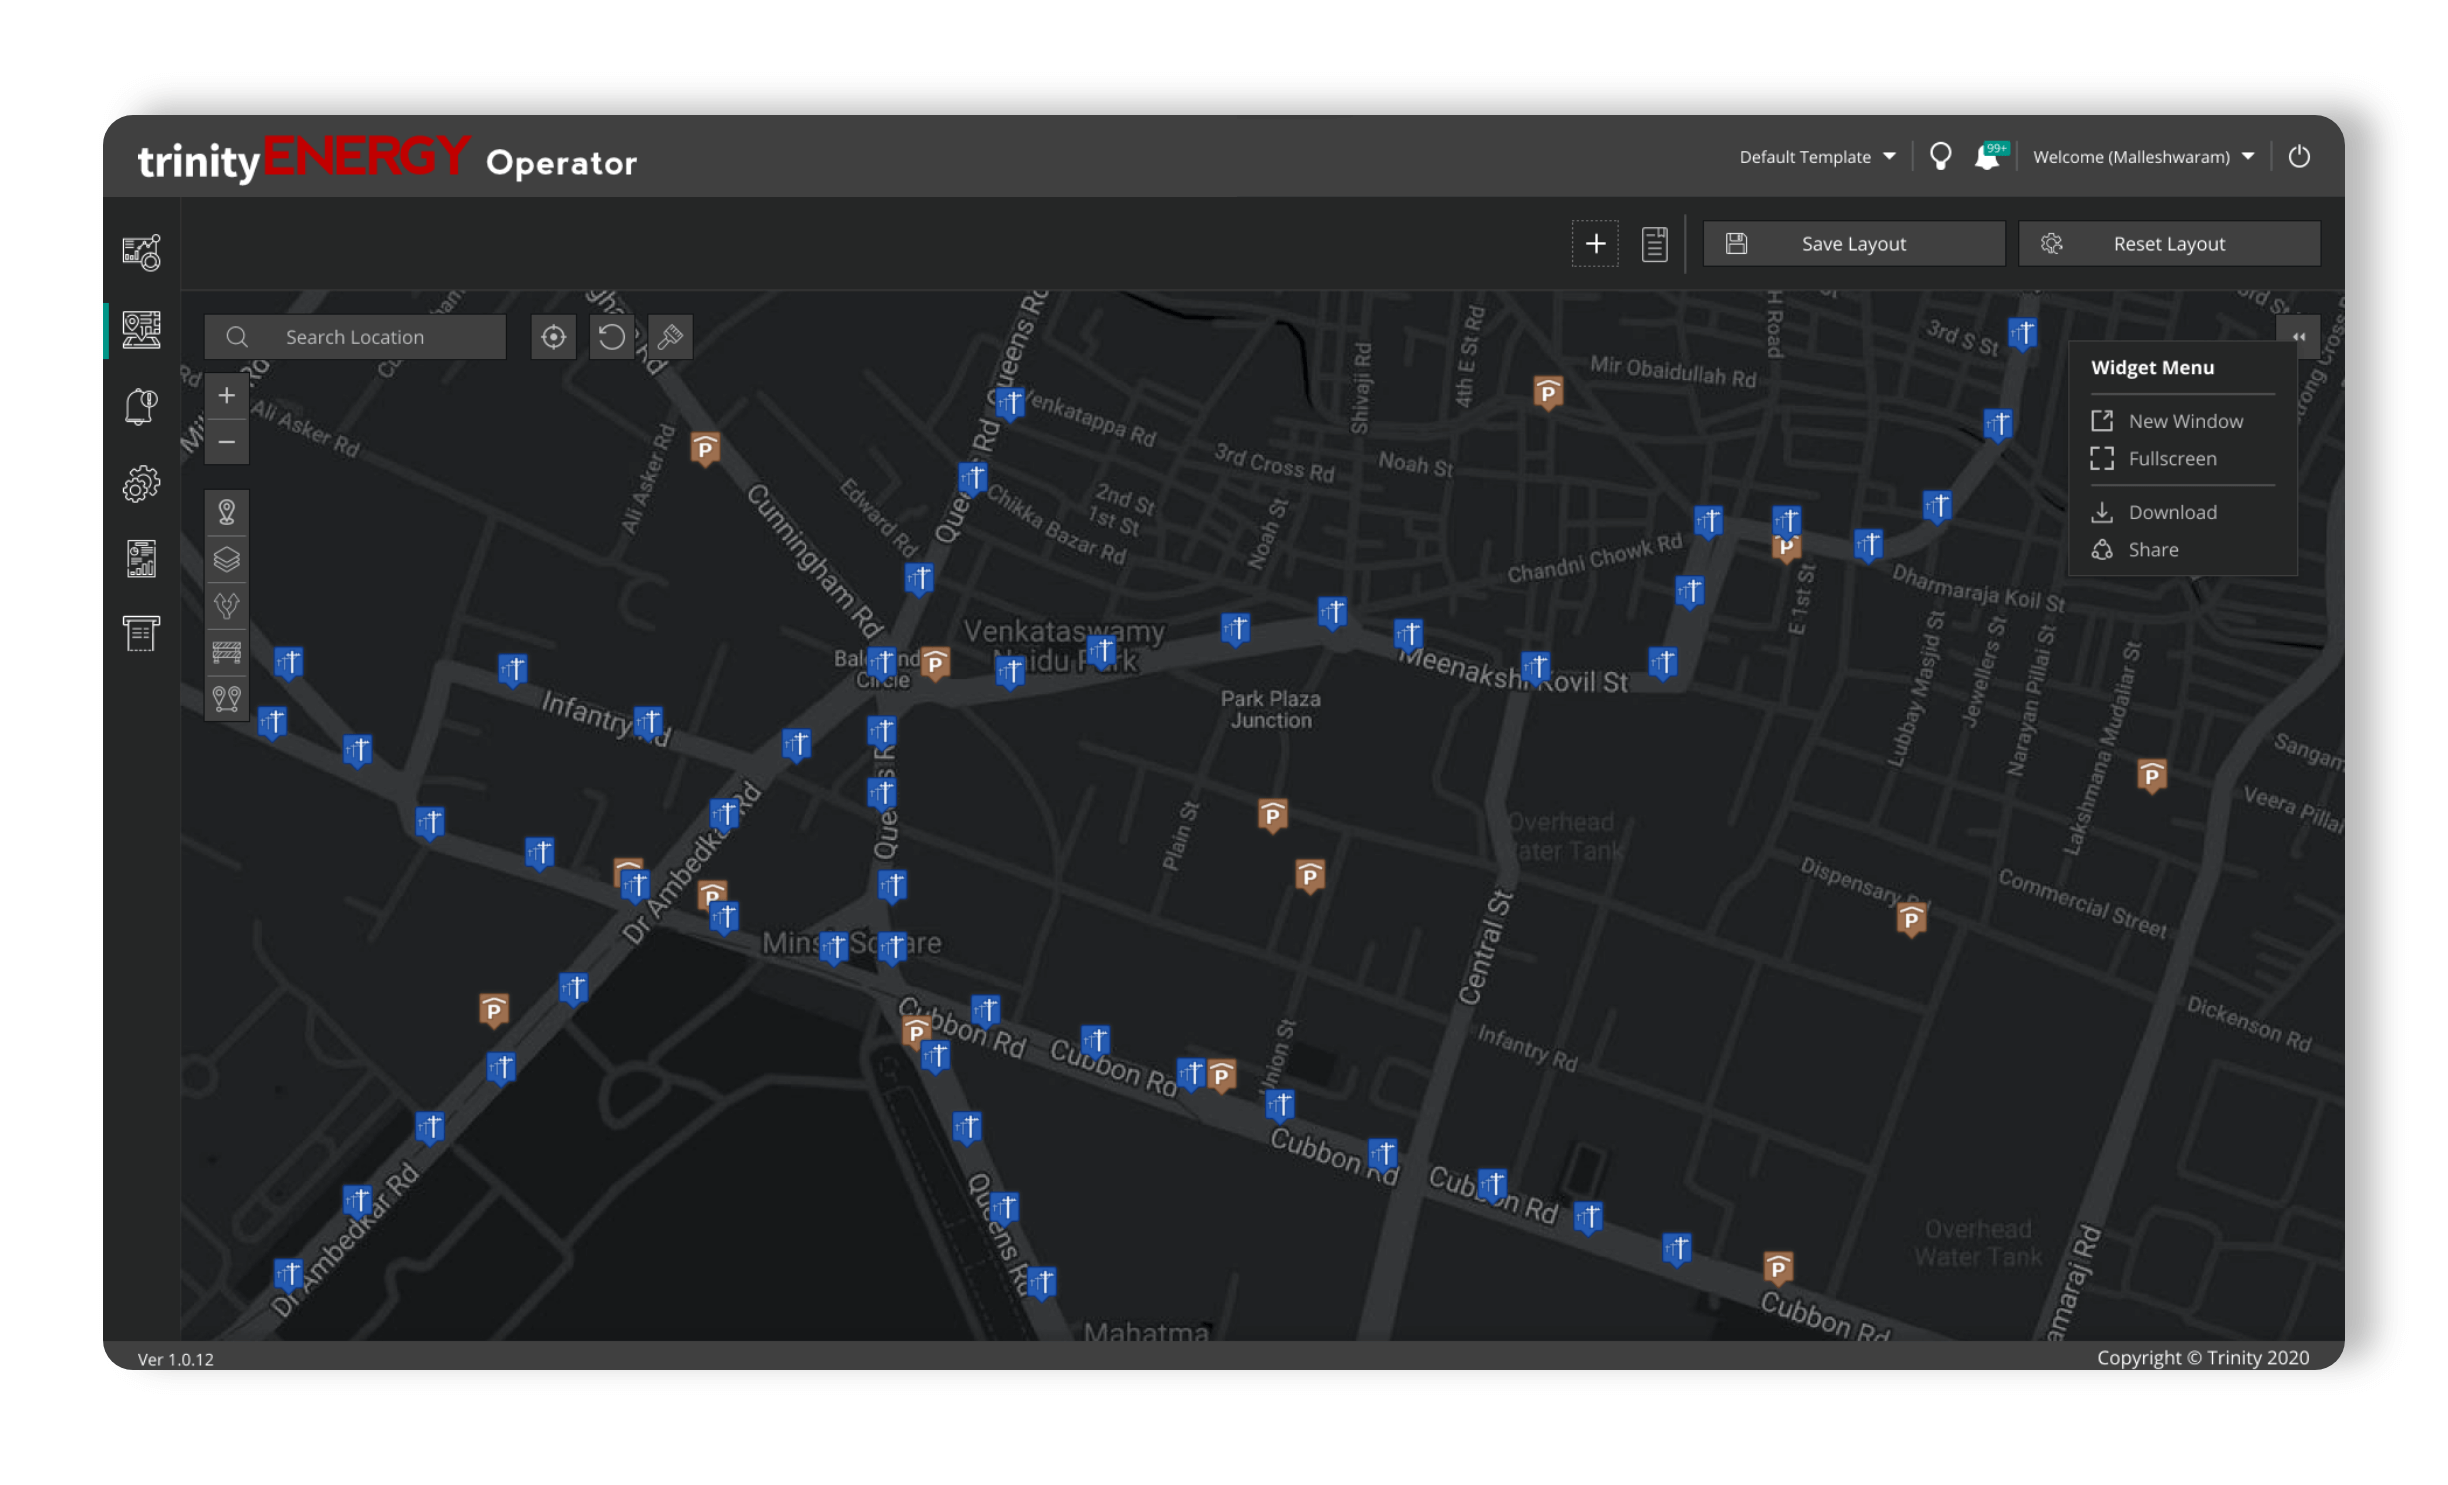Click the Reset Layout button
Image resolution: width=2448 pixels, height=1485 pixels.
(x=2168, y=244)
